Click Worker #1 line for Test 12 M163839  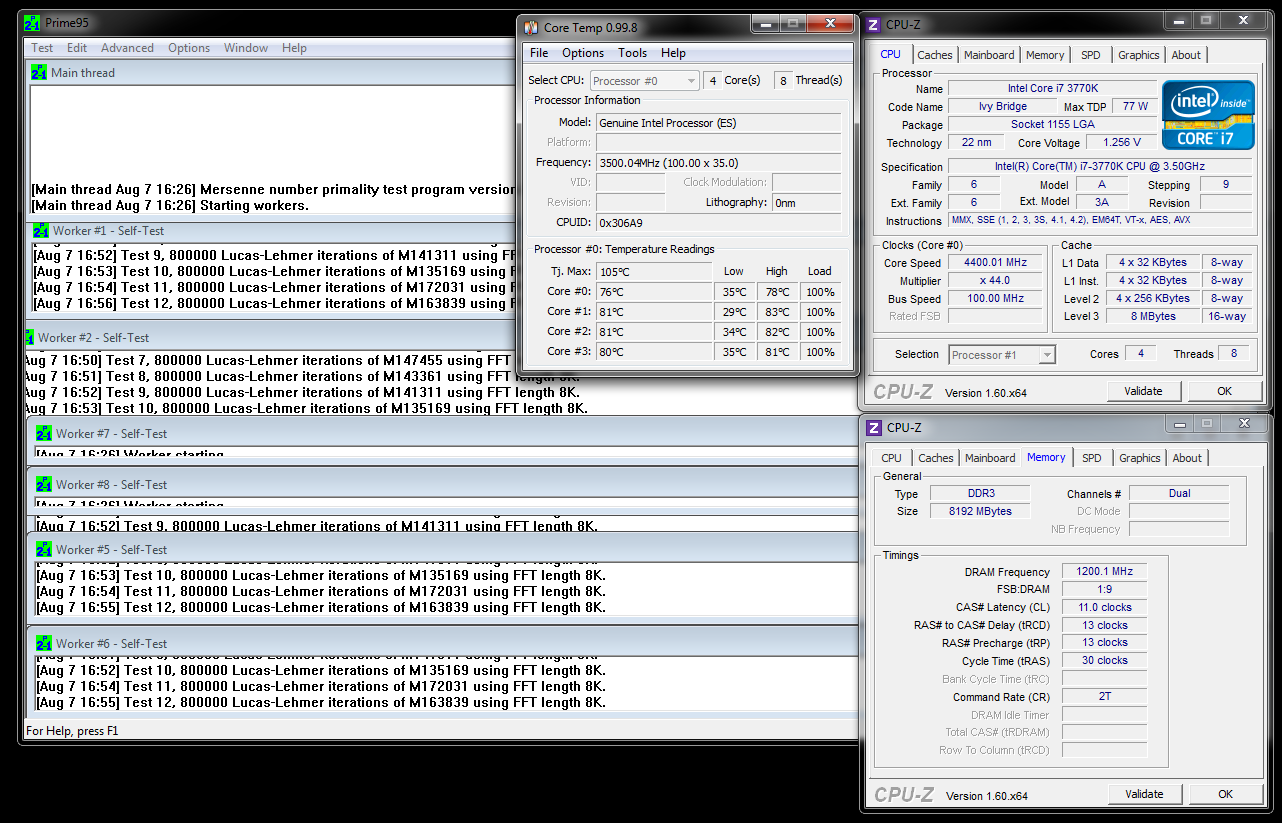(274, 303)
